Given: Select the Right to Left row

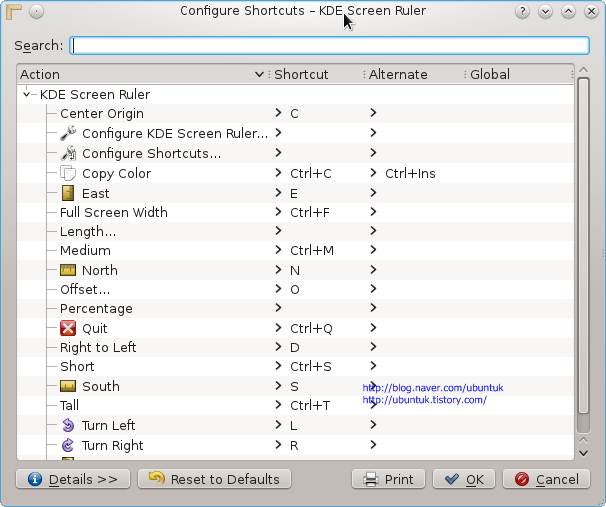Looking at the screenshot, I should [x=296, y=347].
